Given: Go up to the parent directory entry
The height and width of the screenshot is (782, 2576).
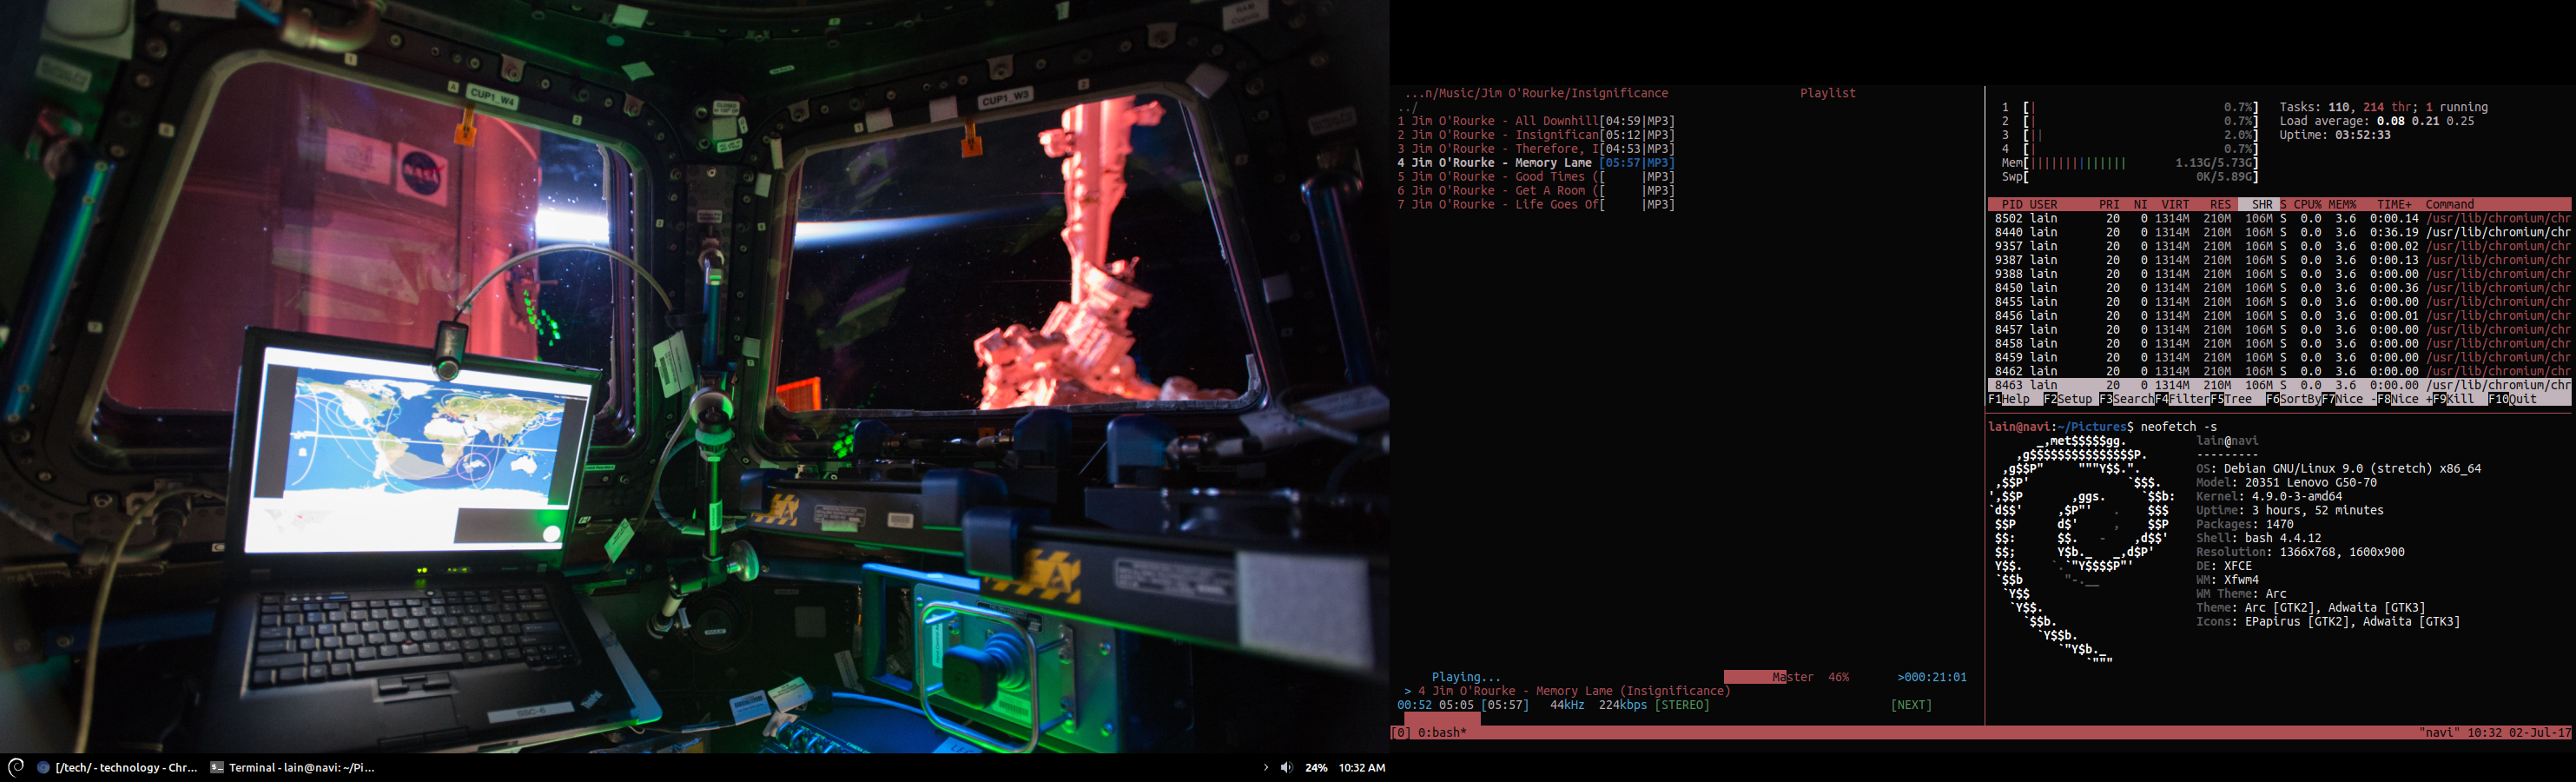Looking at the screenshot, I should click(x=1407, y=107).
